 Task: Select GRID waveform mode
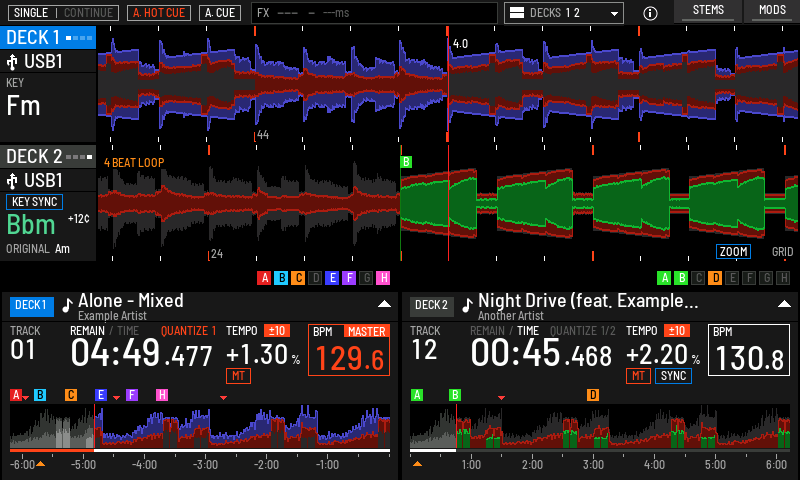(x=782, y=251)
